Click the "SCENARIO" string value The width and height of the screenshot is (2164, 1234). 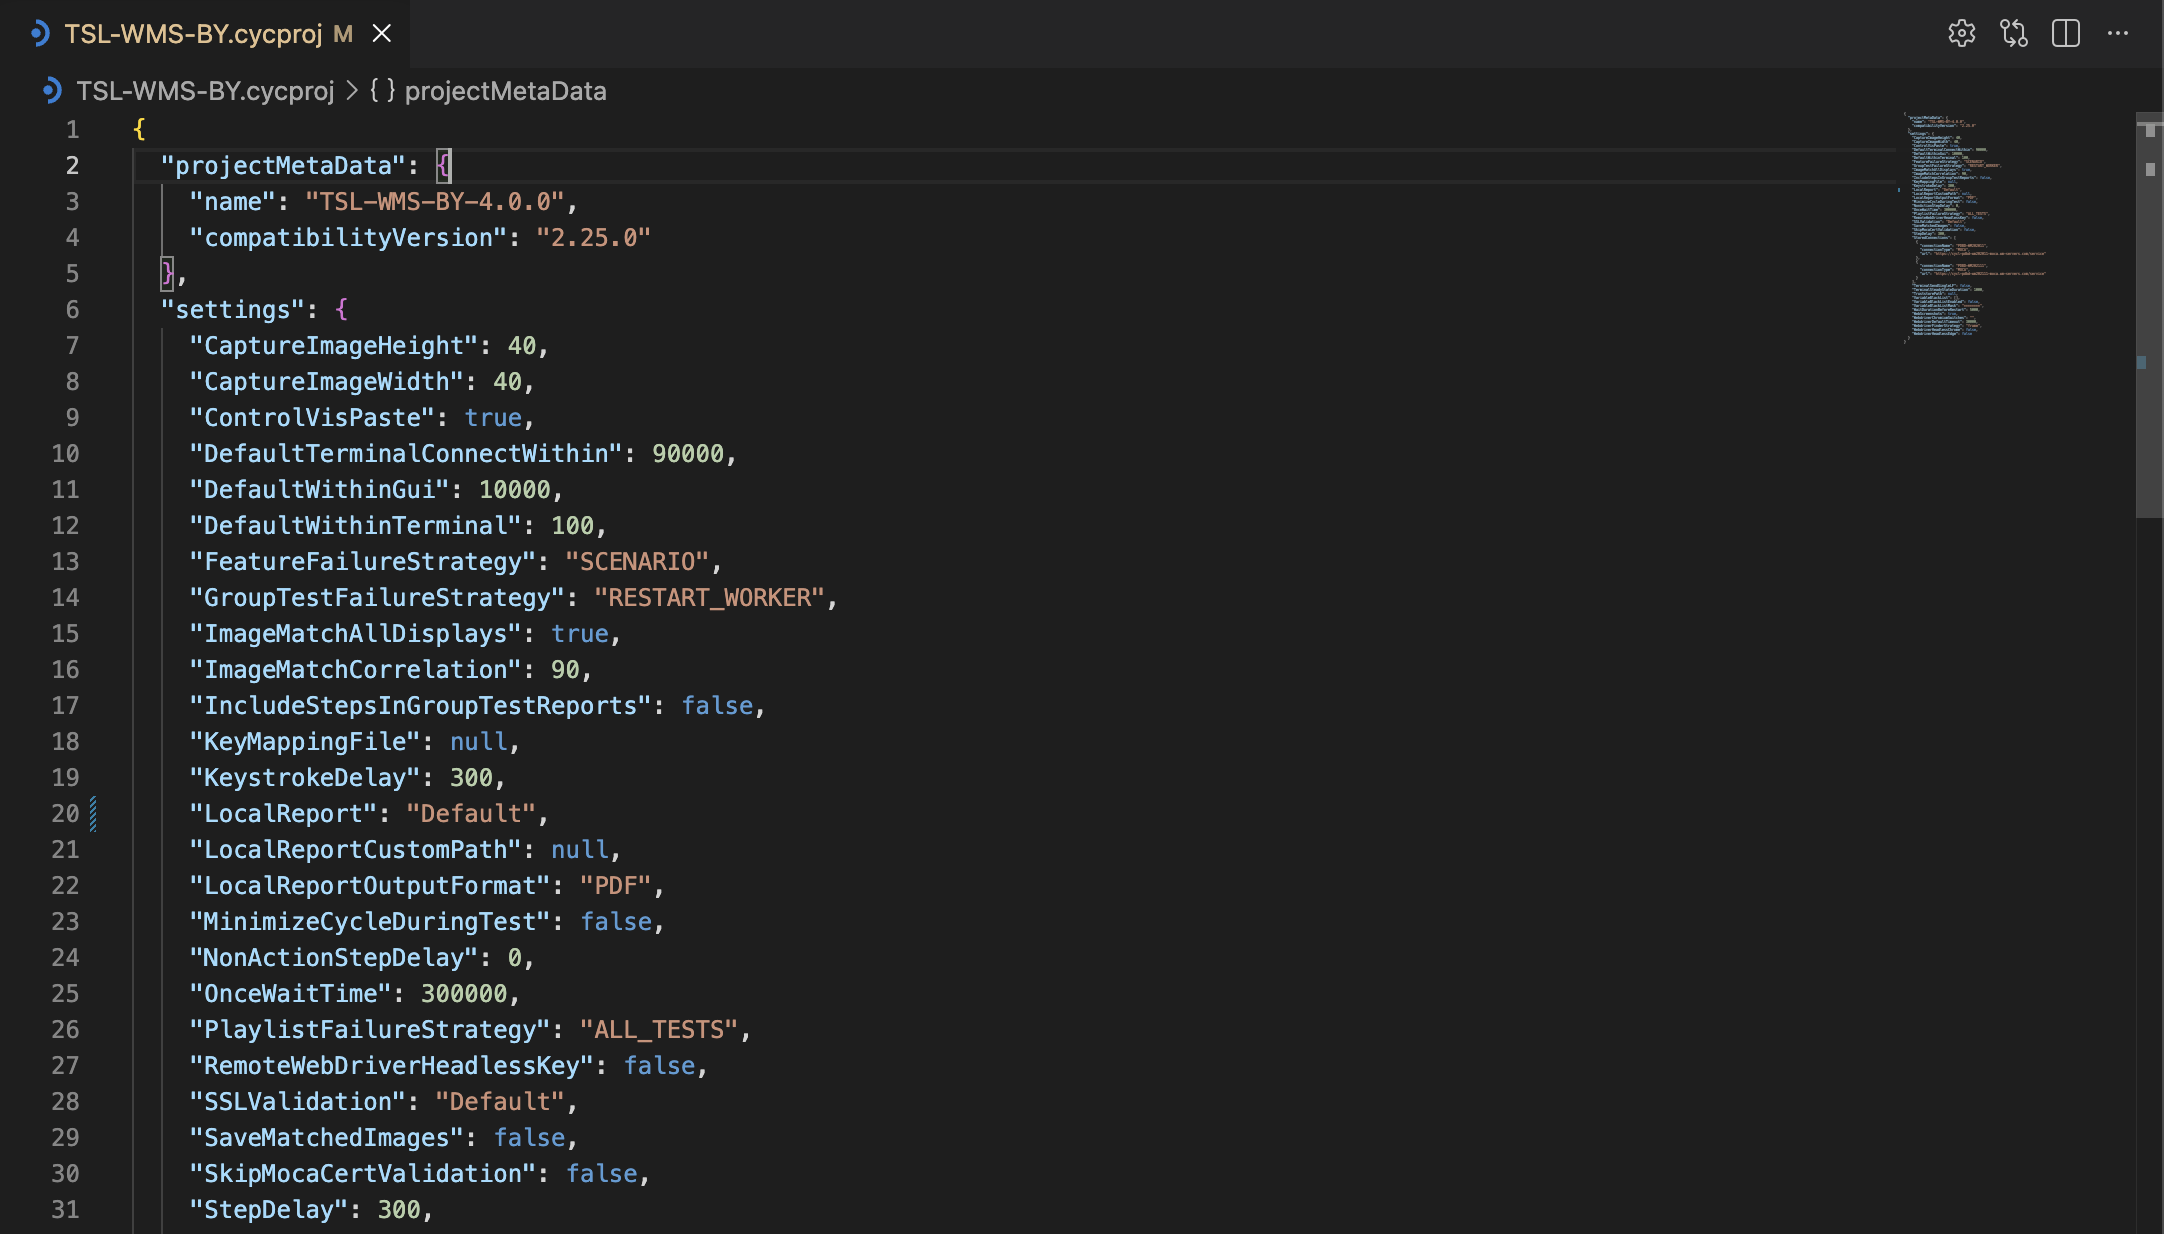pyautogui.click(x=637, y=562)
